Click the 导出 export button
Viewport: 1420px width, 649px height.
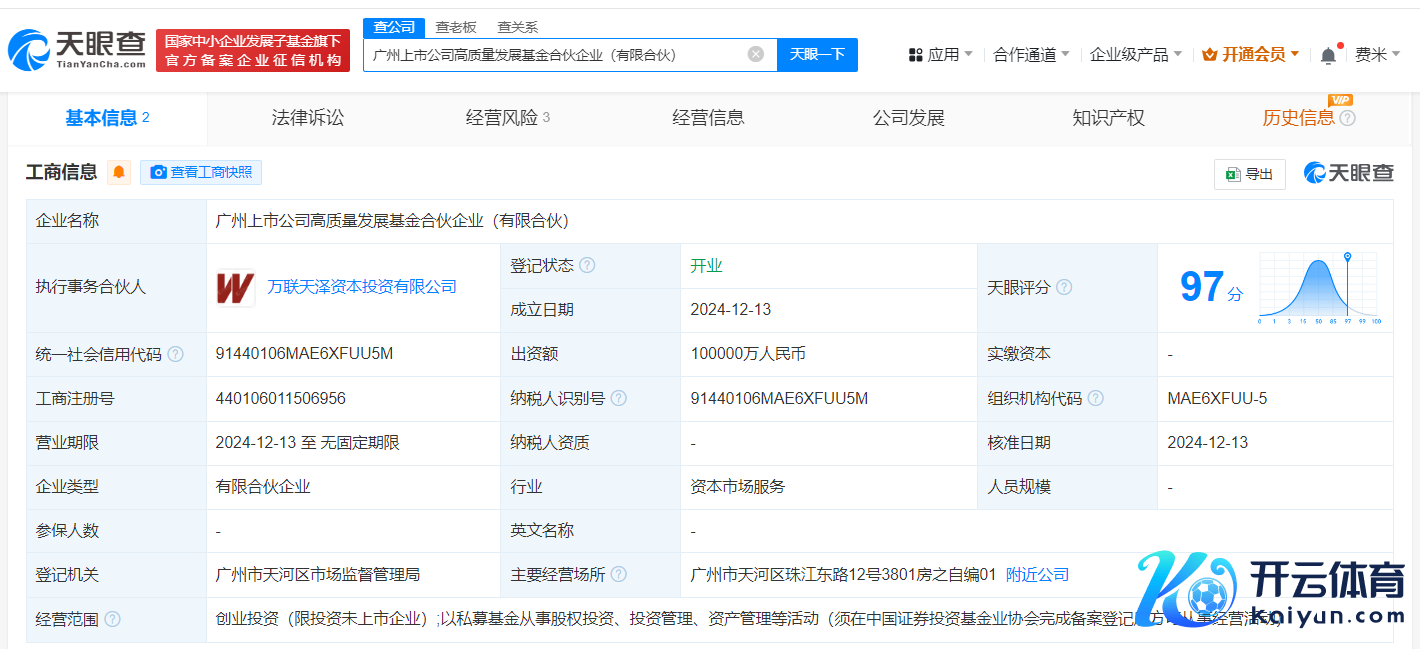1250,174
